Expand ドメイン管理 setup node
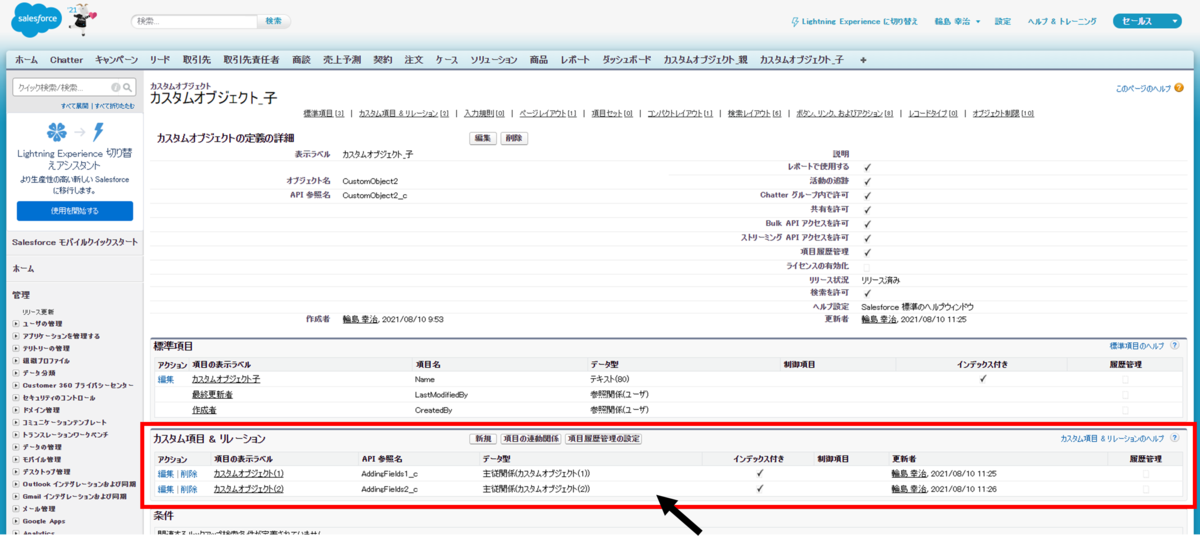1200x536 pixels. (15, 409)
